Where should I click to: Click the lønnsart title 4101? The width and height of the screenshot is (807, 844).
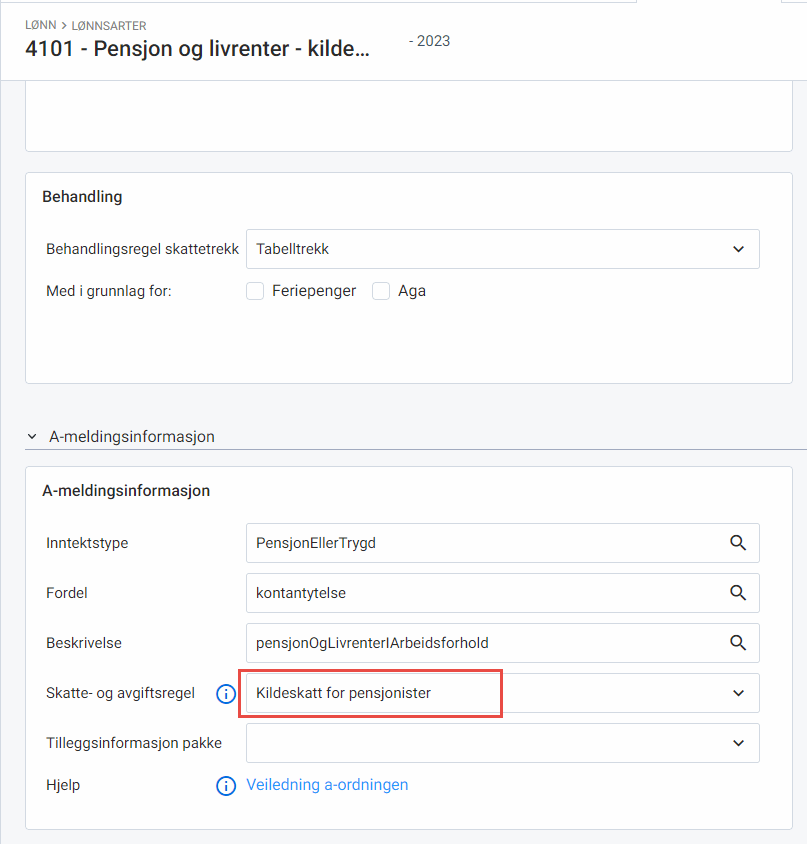(x=46, y=49)
